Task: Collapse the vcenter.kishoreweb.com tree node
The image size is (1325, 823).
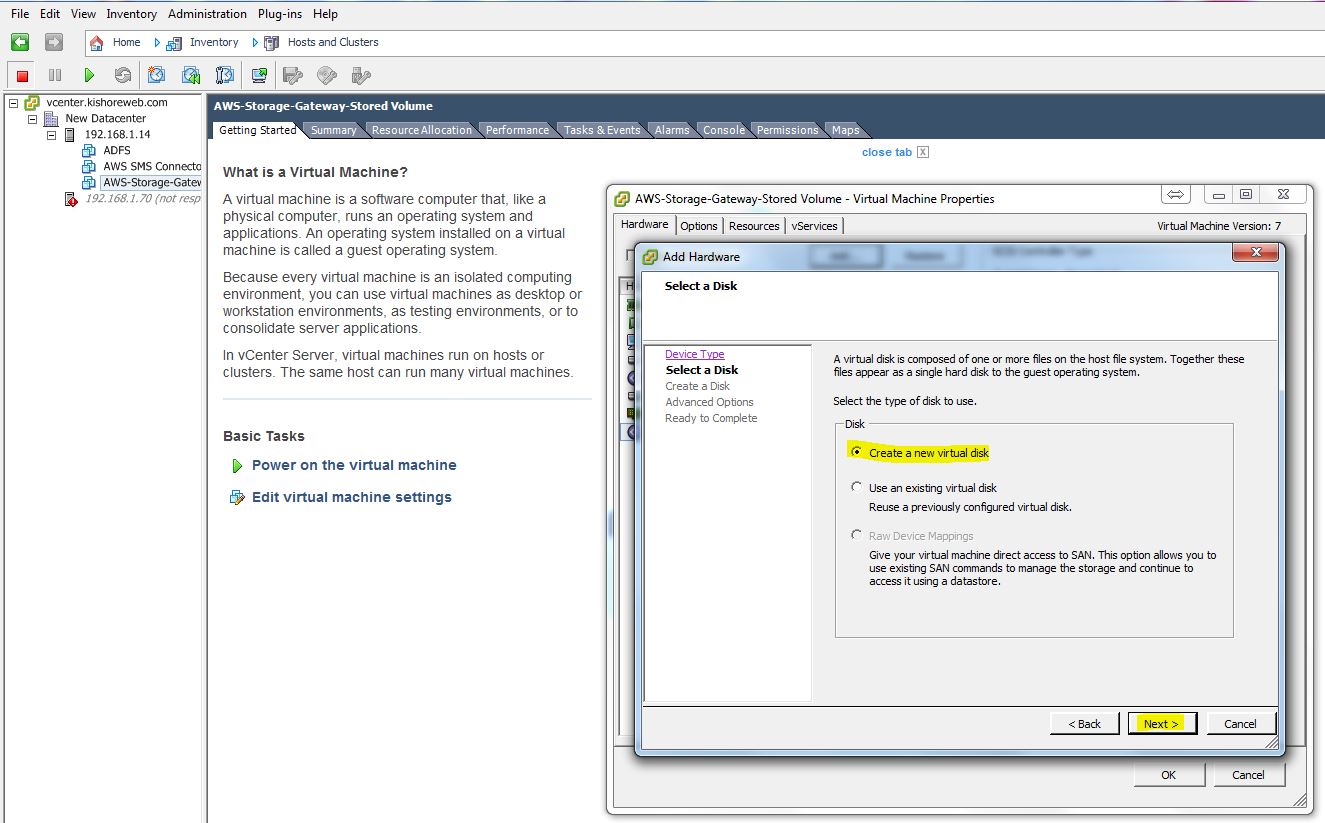Action: point(12,102)
